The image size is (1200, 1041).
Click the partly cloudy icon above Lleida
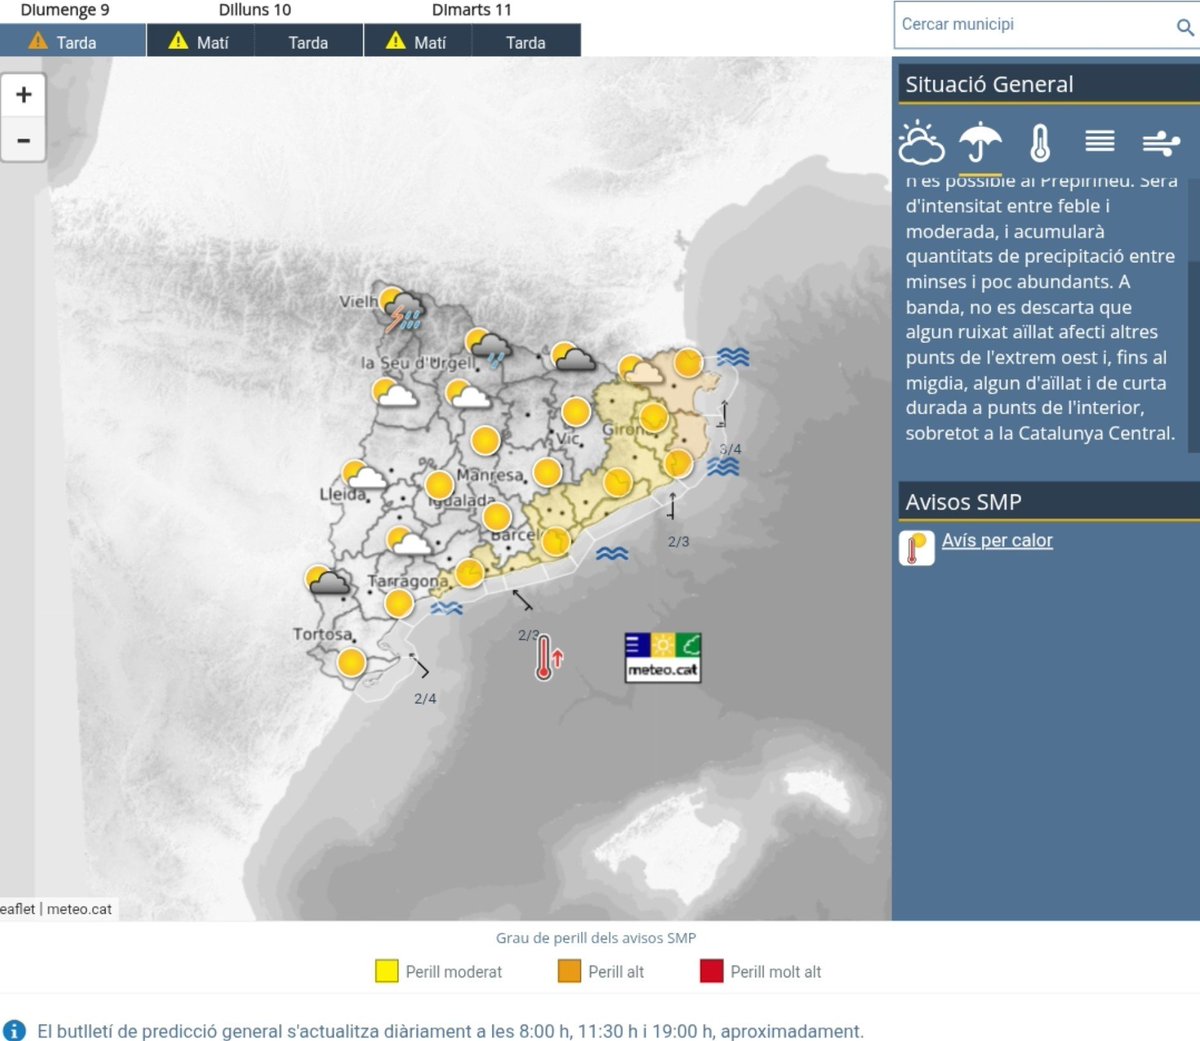click(x=364, y=474)
